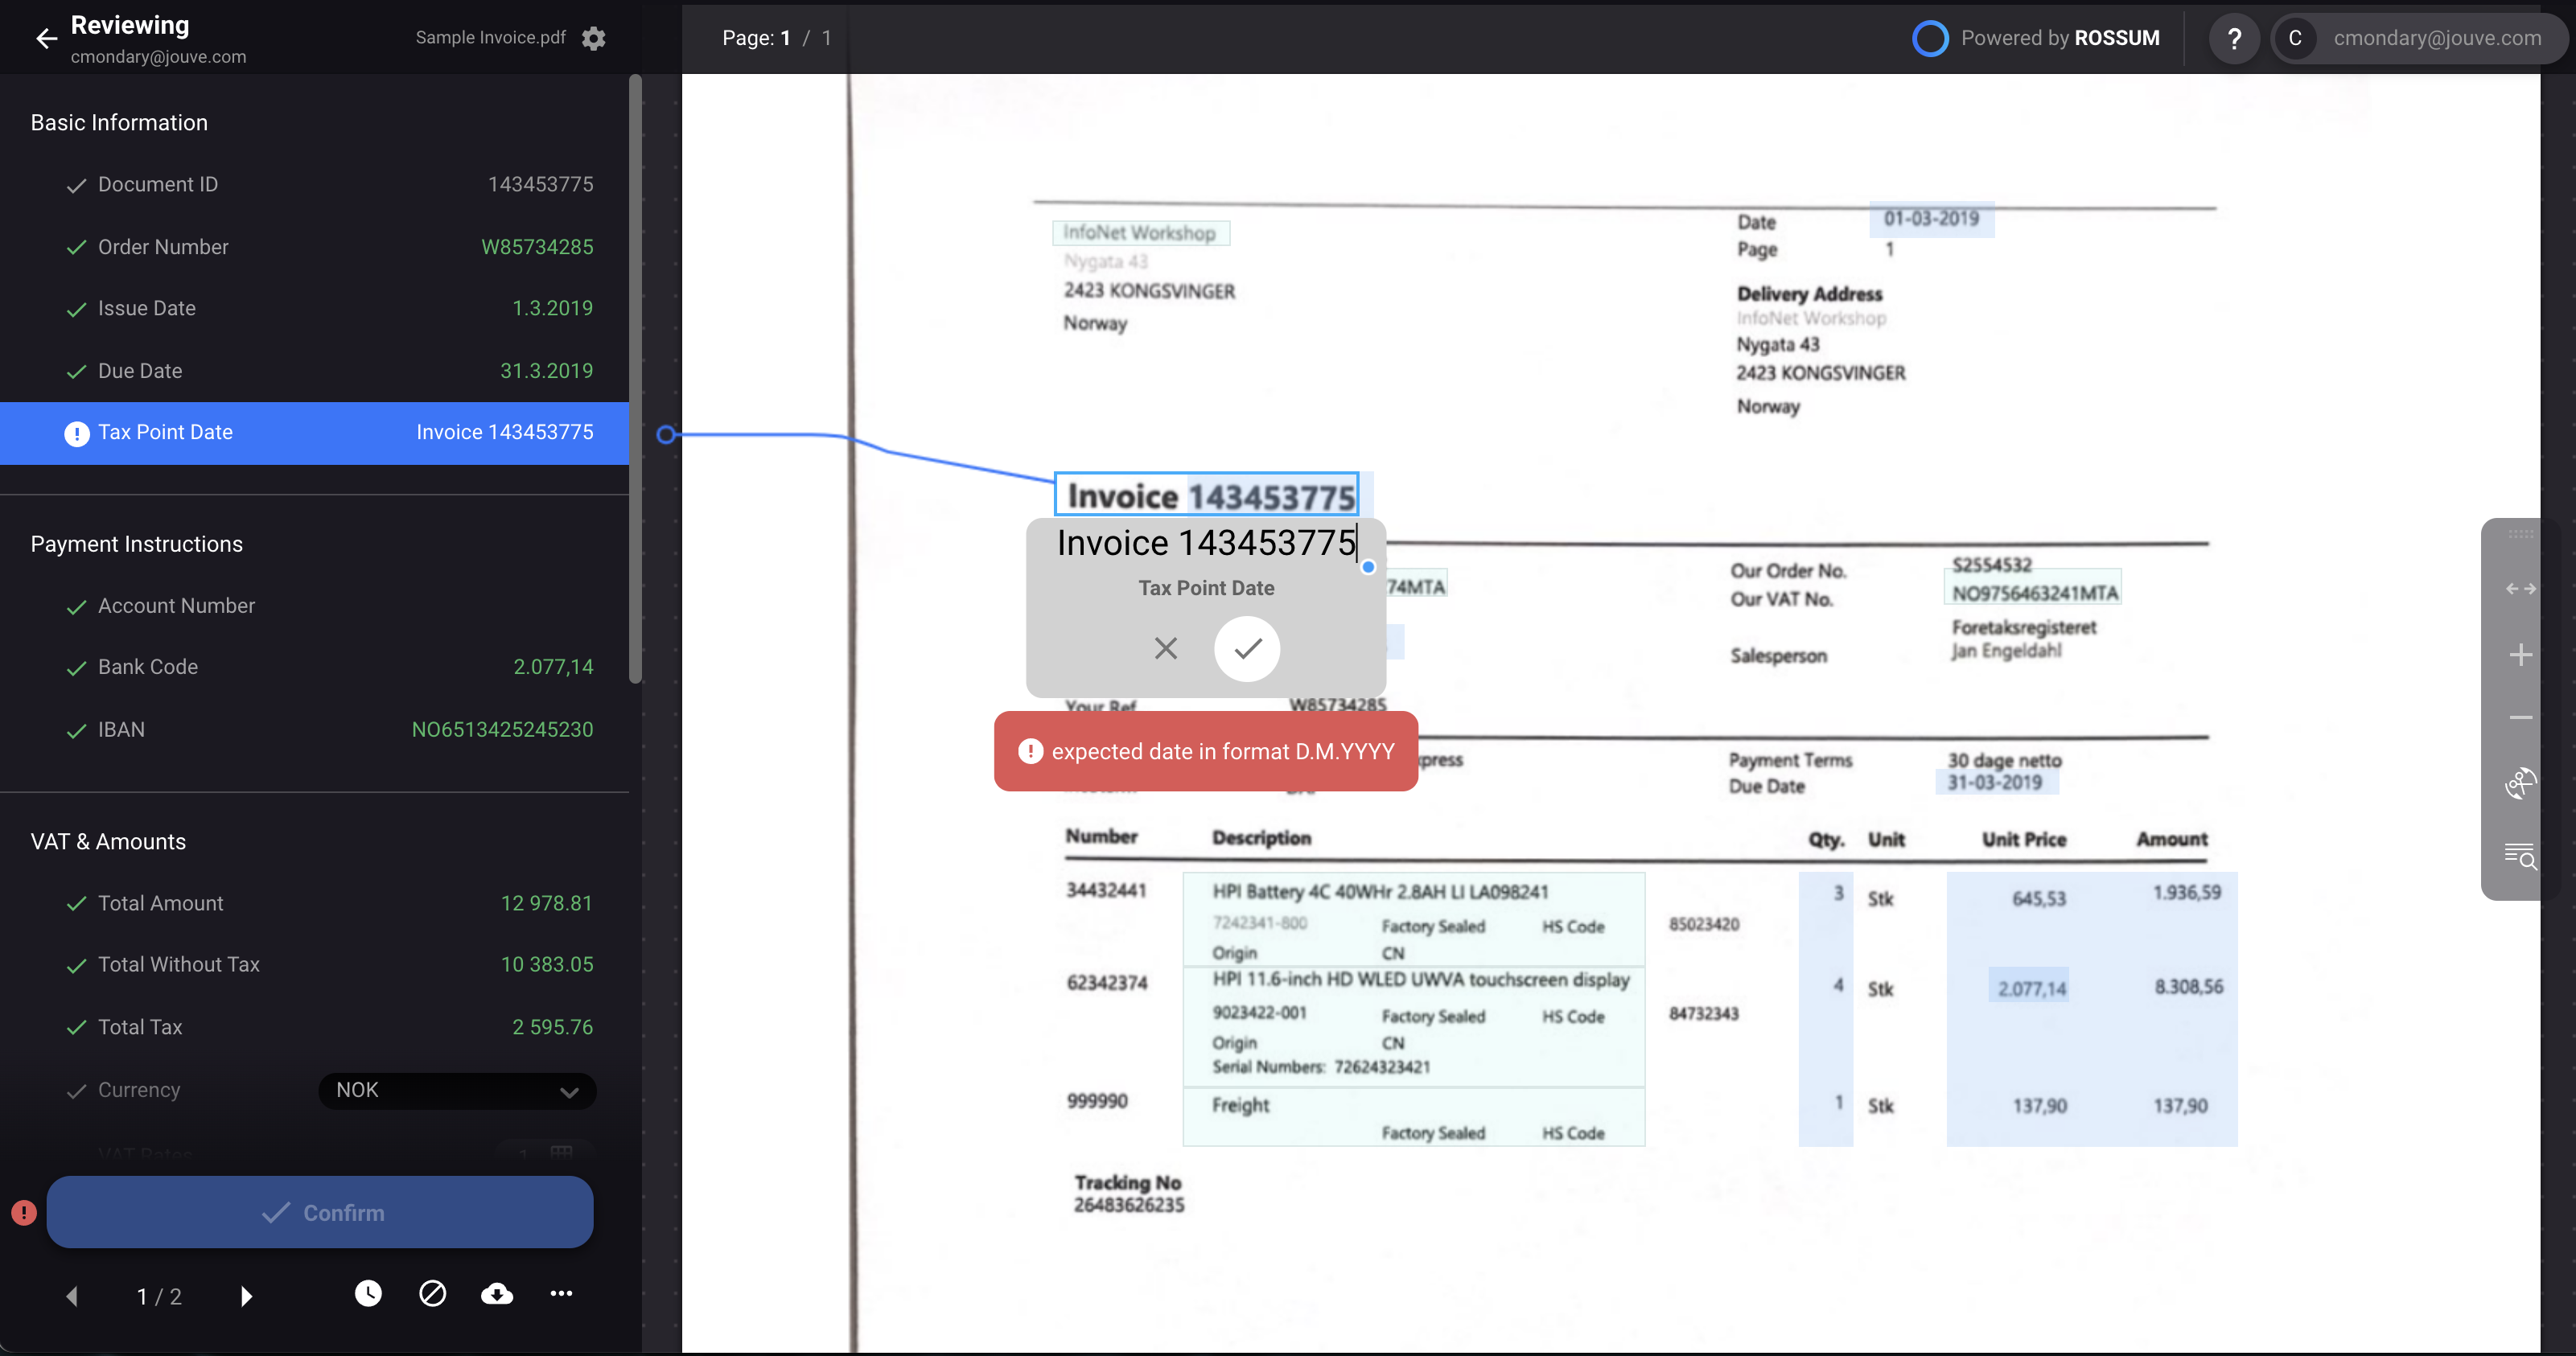This screenshot has height=1356, width=2576.
Task: Select the Total Without Tax field row
Action: 314,965
